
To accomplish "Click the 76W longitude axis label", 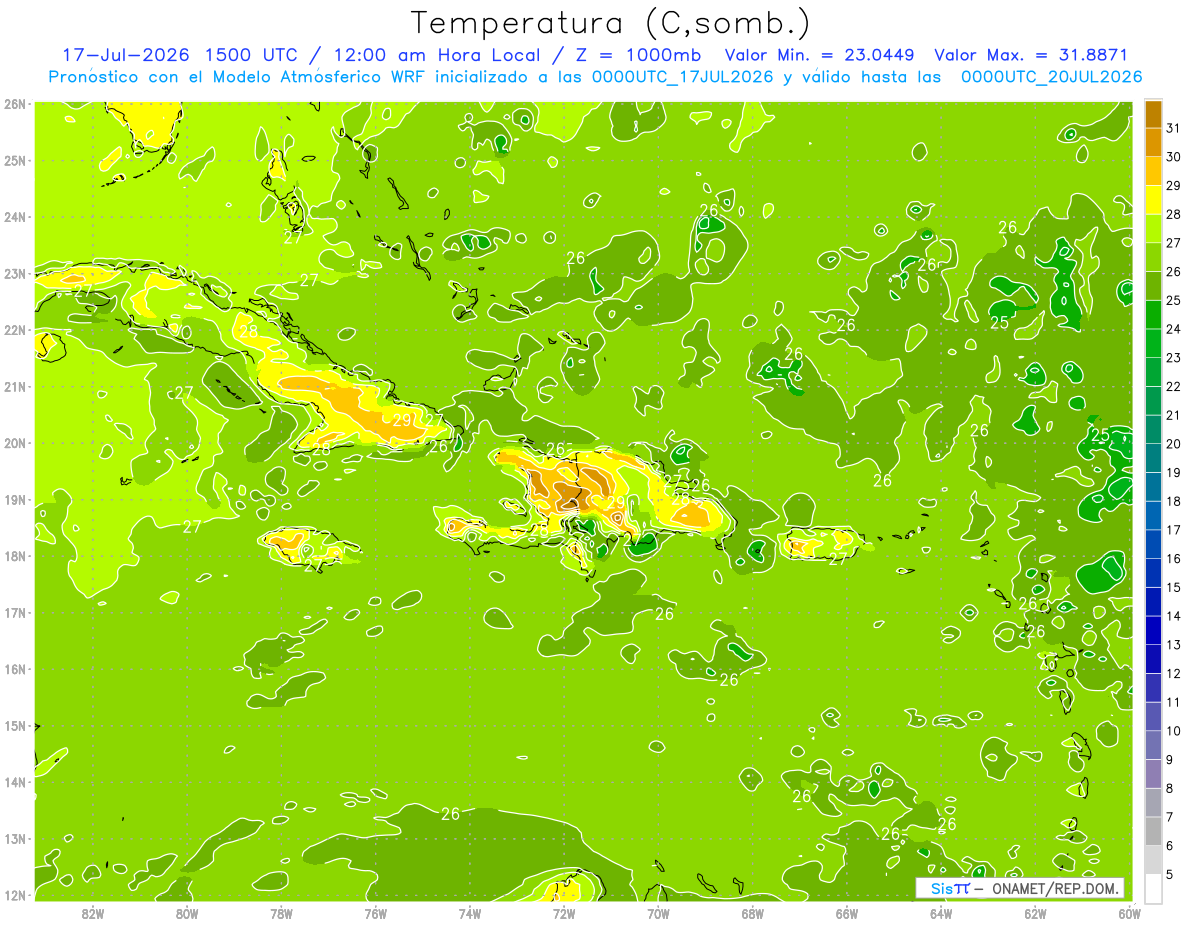I will click(376, 913).
